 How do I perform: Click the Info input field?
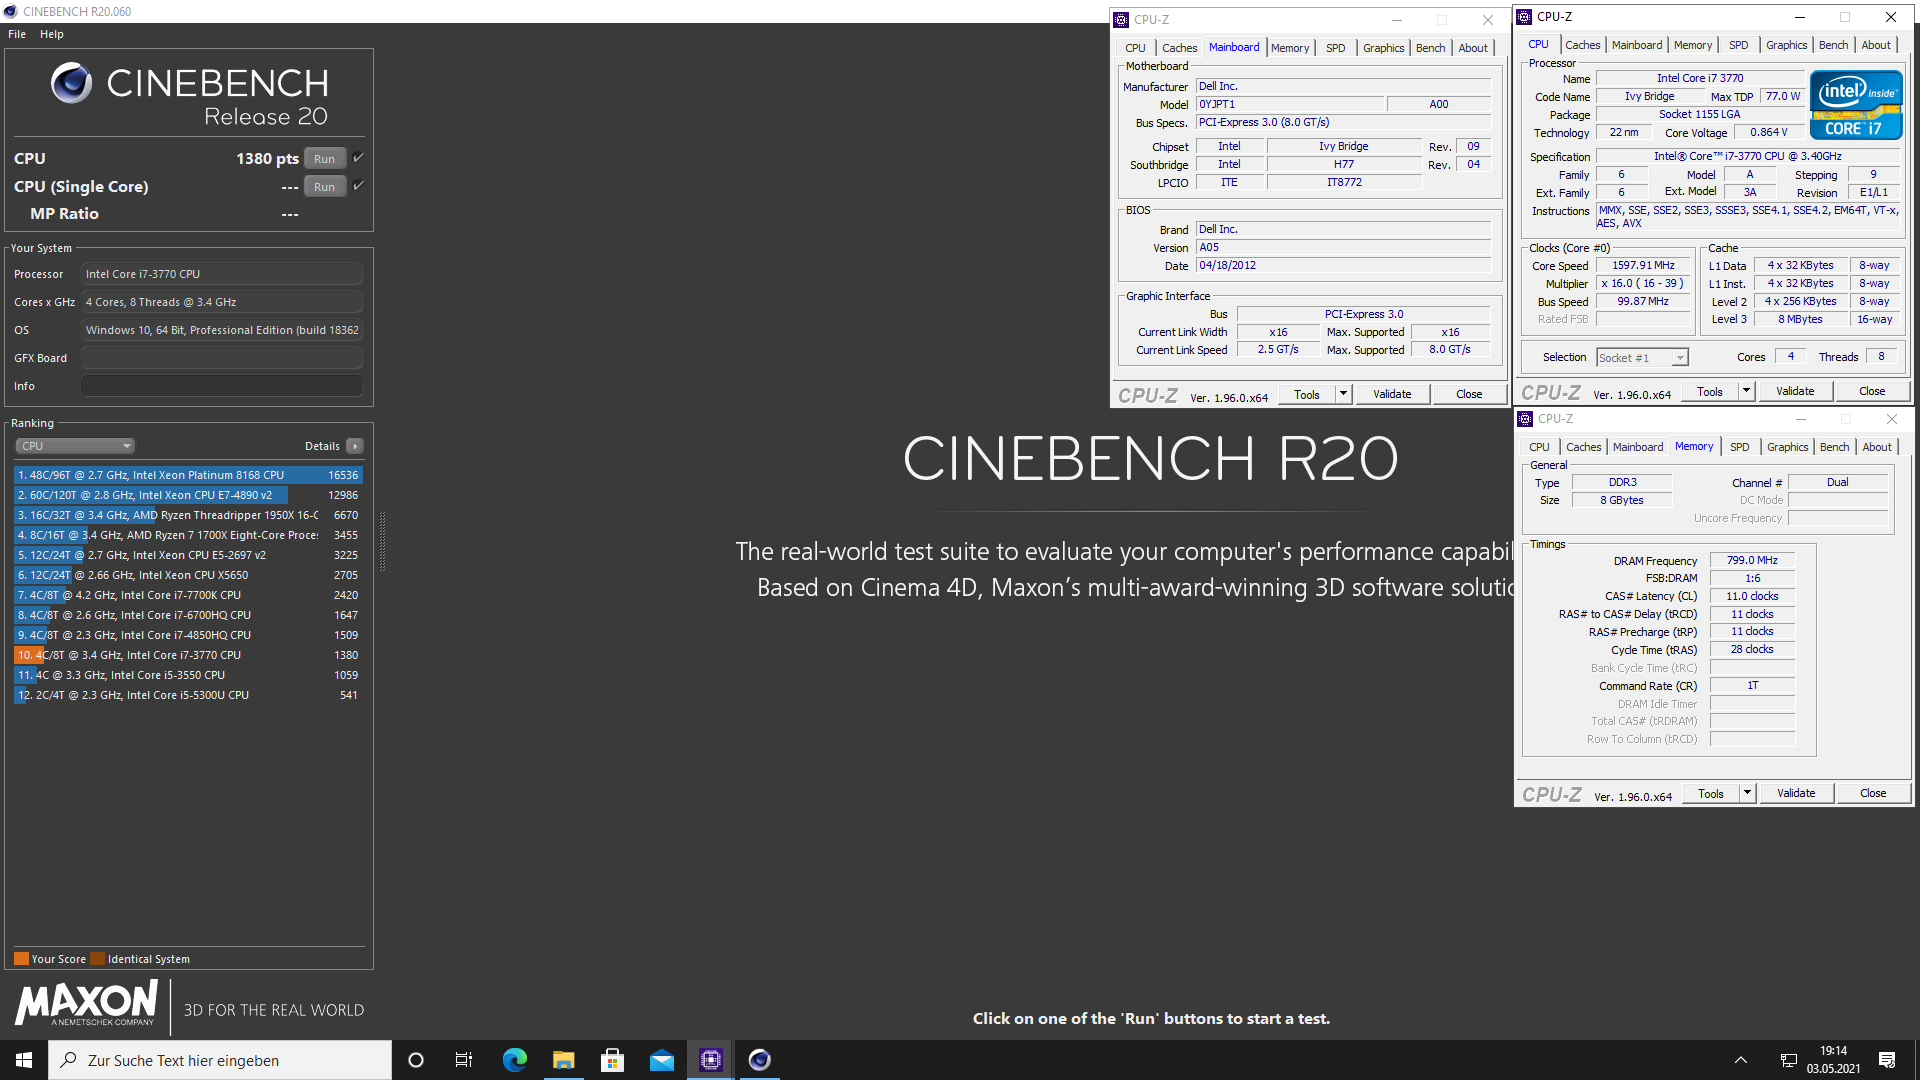[222, 386]
